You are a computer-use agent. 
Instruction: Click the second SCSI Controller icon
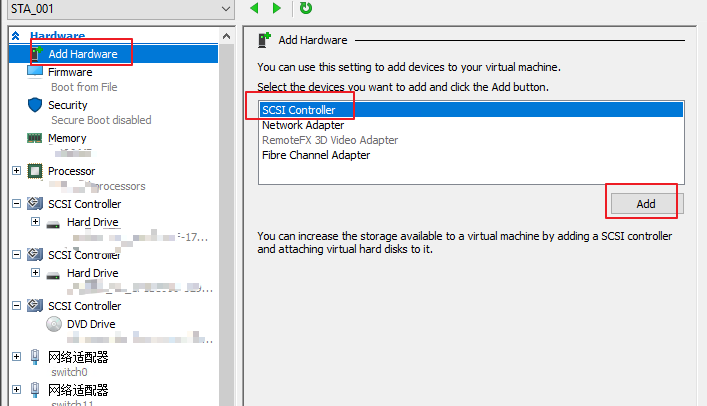click(35, 254)
